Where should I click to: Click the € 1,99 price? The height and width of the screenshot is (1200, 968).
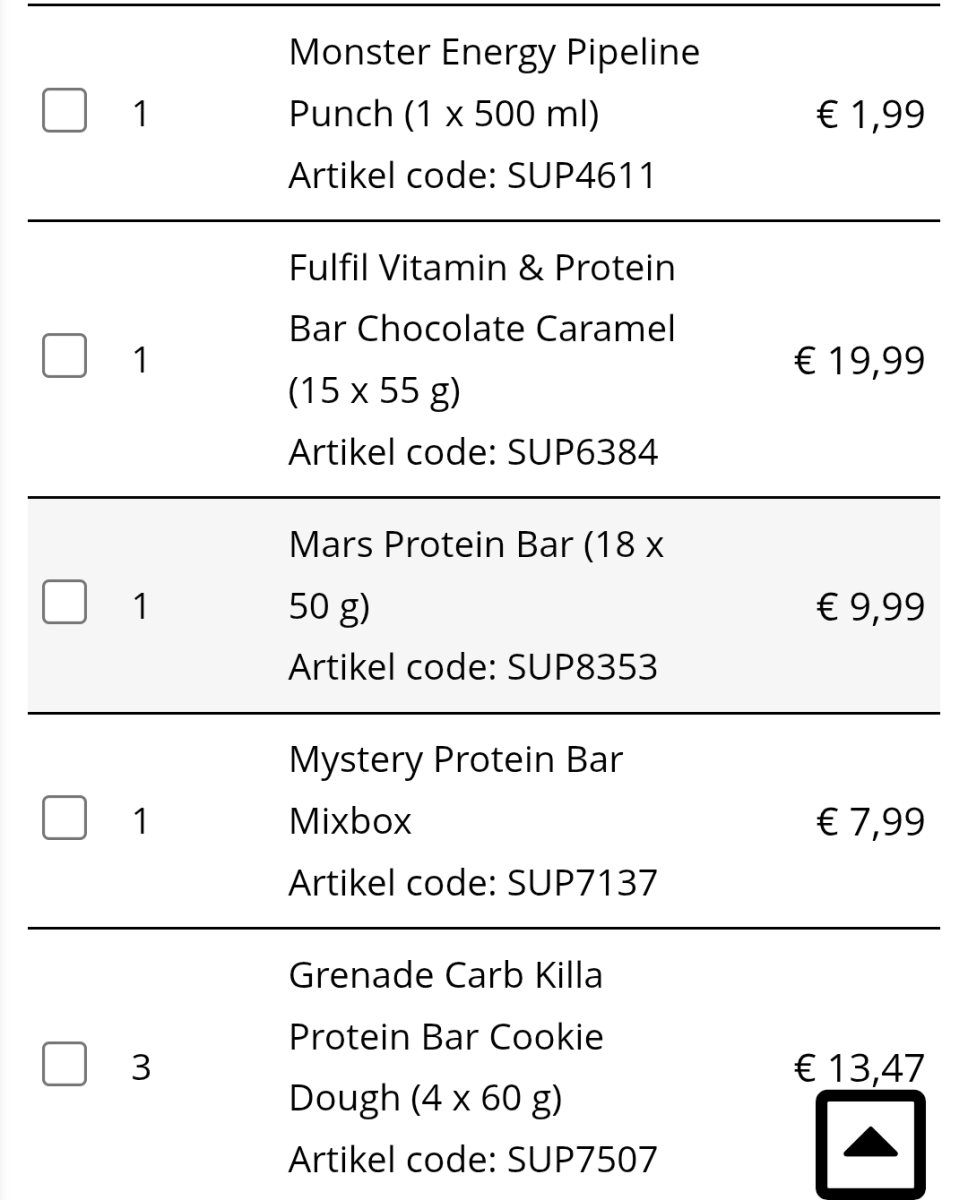(870, 114)
